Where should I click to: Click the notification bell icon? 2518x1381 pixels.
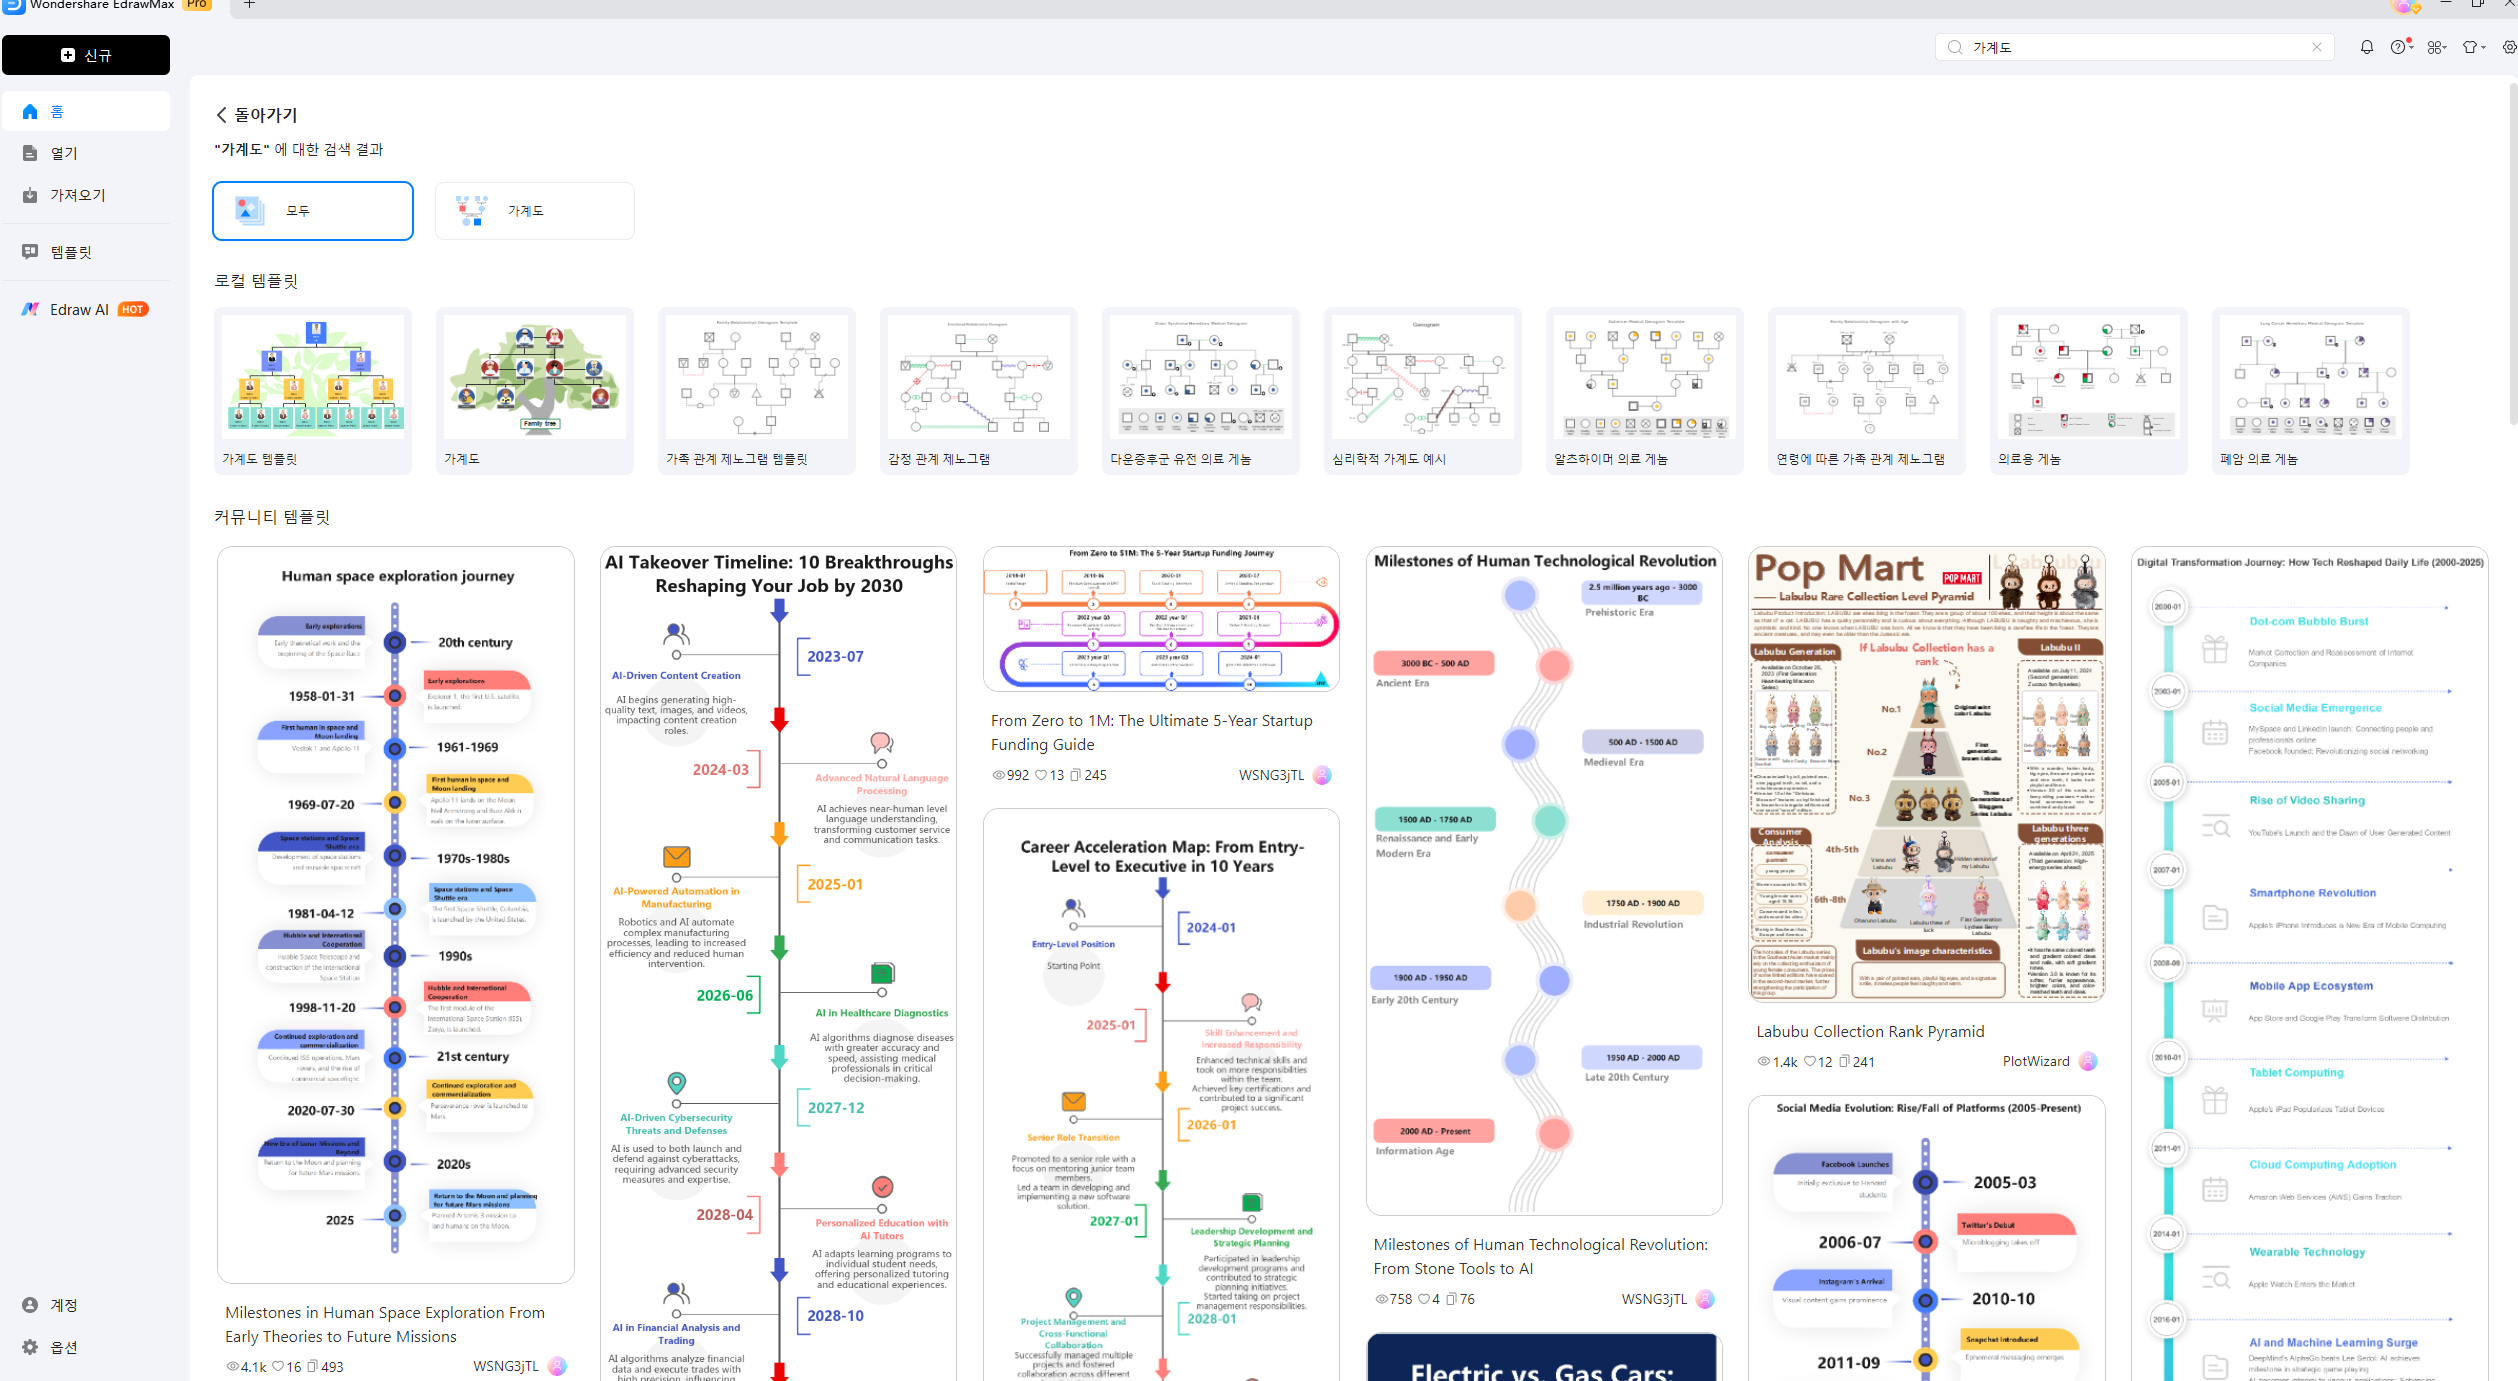click(x=2366, y=47)
